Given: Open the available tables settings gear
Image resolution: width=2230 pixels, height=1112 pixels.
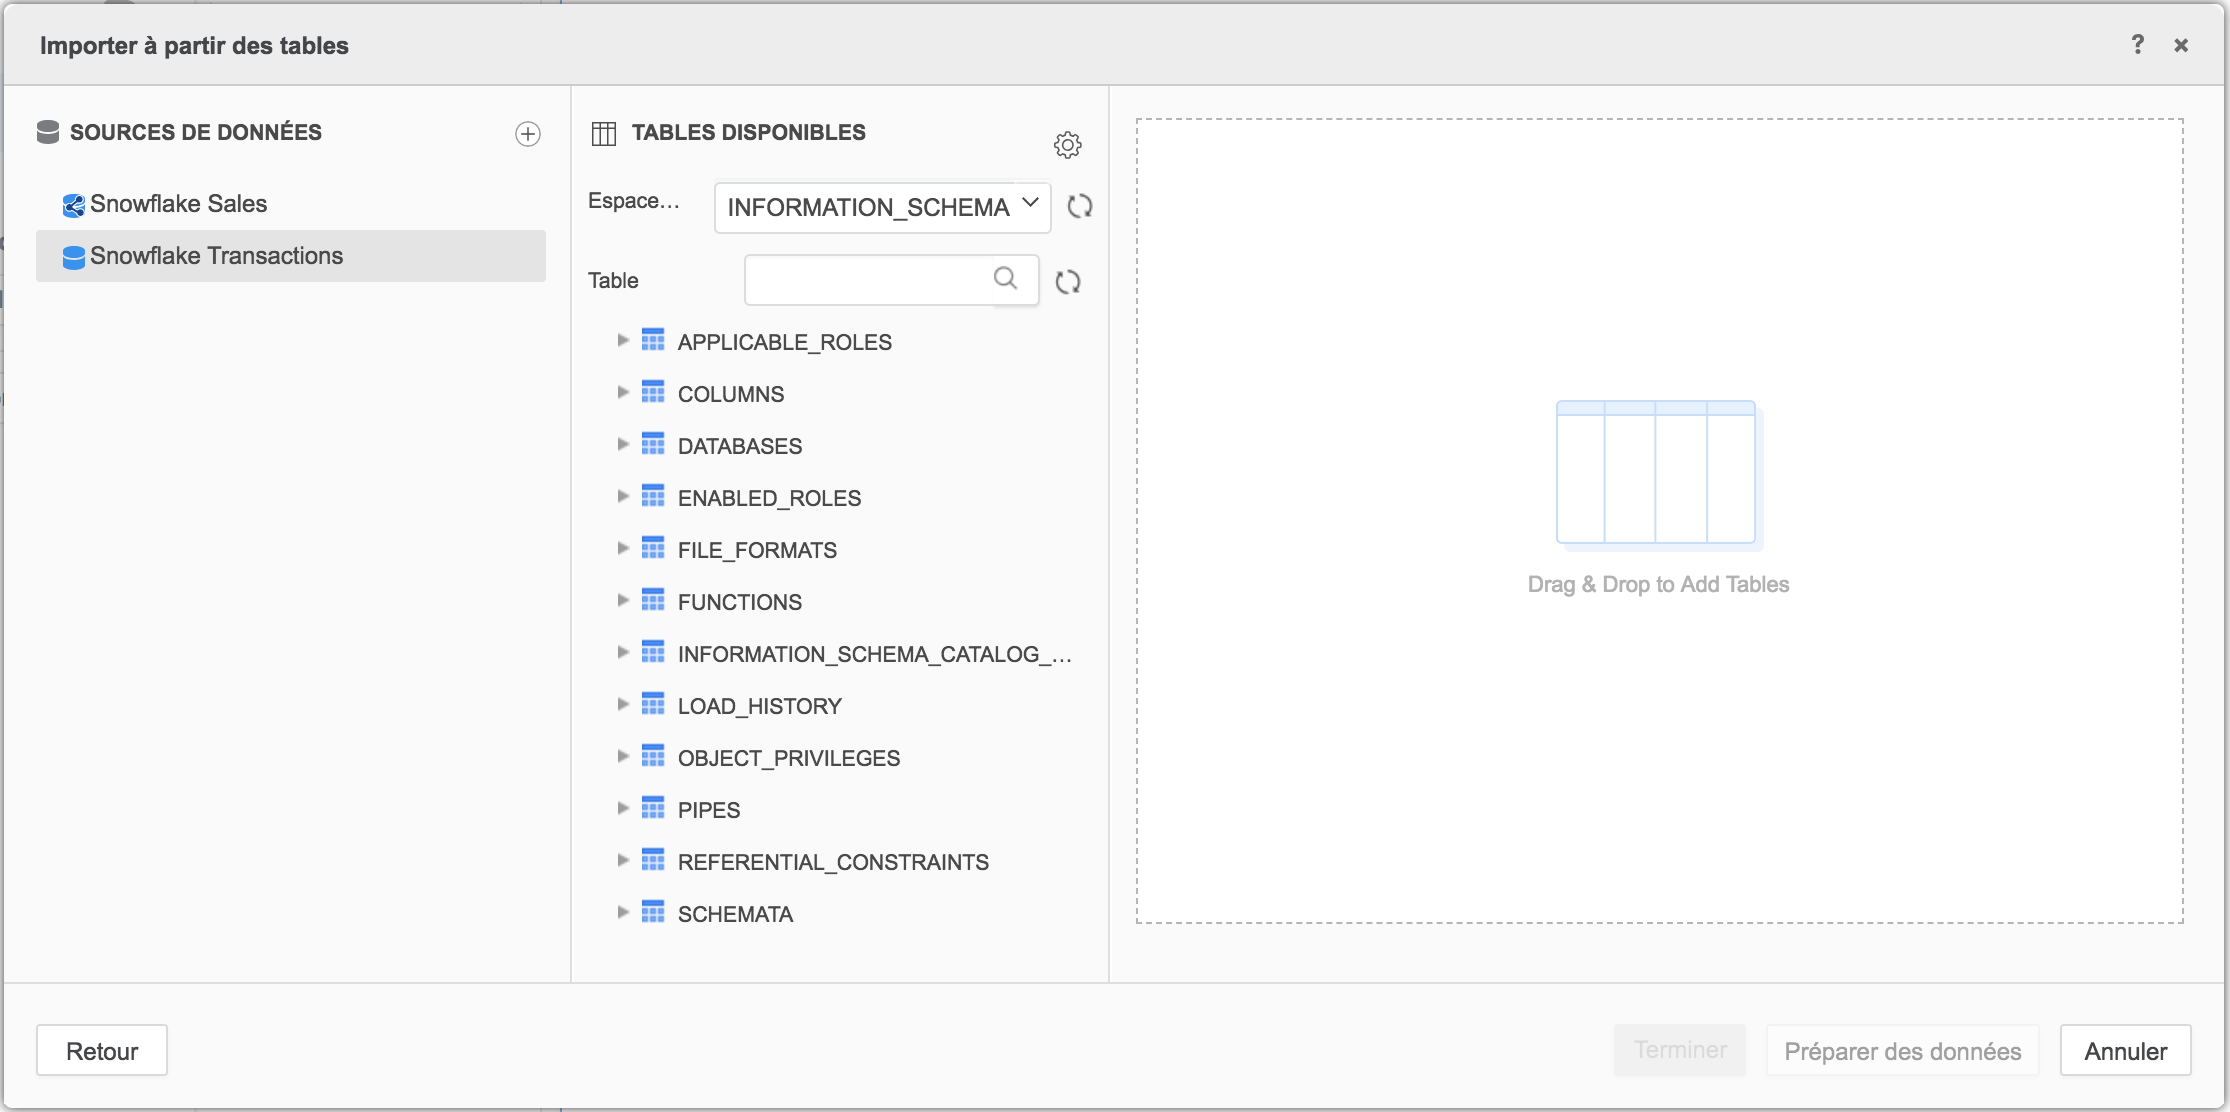Looking at the screenshot, I should [1067, 145].
